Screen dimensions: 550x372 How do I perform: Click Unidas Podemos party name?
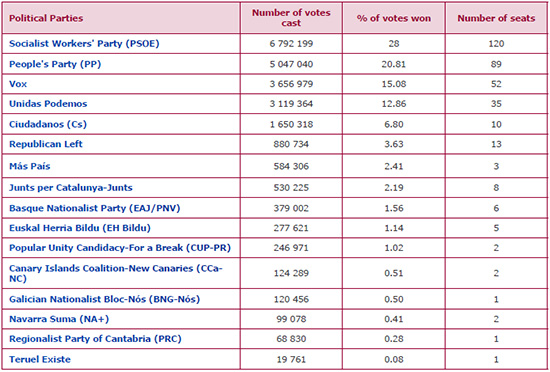tap(48, 104)
